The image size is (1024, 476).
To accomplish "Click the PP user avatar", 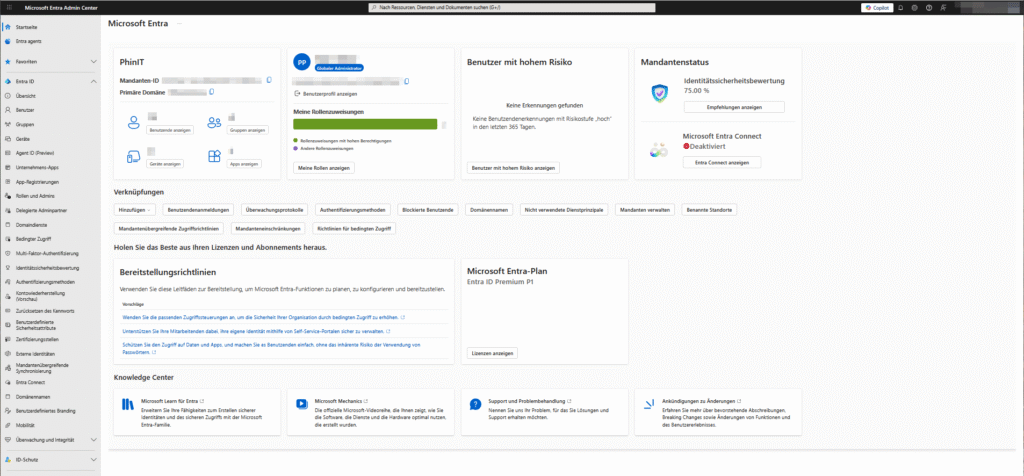I will pyautogui.click(x=301, y=62).
